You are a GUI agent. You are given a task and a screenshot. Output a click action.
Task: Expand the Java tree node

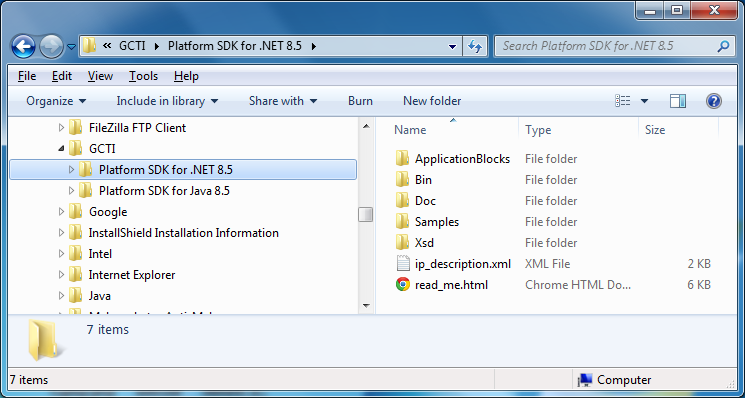pyautogui.click(x=61, y=296)
